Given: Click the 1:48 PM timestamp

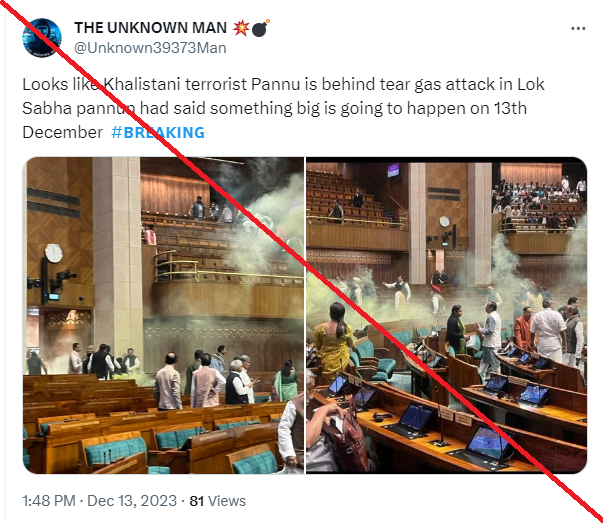Looking at the screenshot, I should click(x=48, y=501).
